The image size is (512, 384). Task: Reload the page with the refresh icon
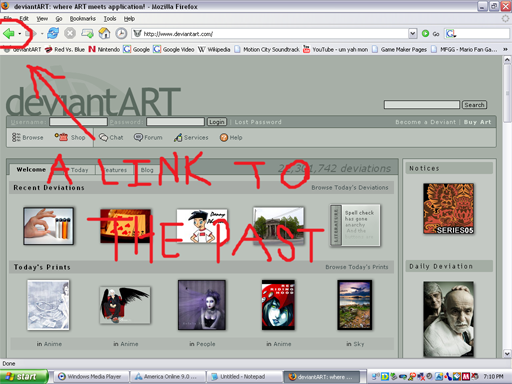53,33
